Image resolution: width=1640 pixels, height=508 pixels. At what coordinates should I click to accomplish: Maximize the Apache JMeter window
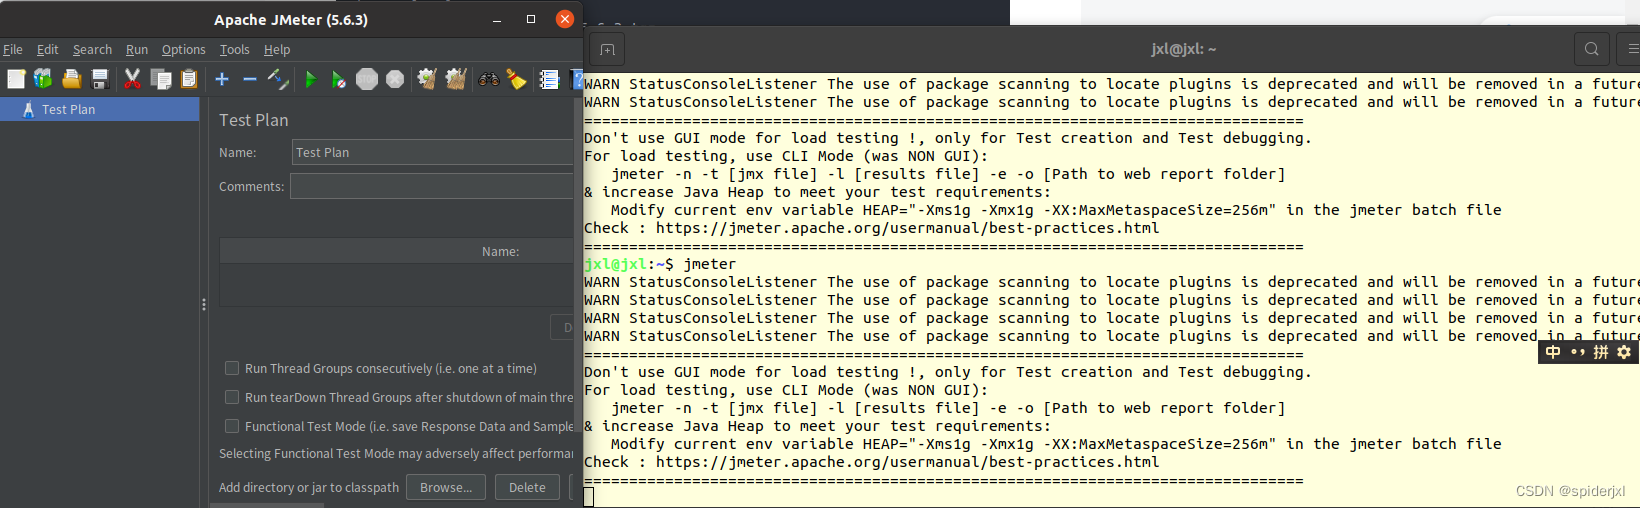pyautogui.click(x=531, y=19)
